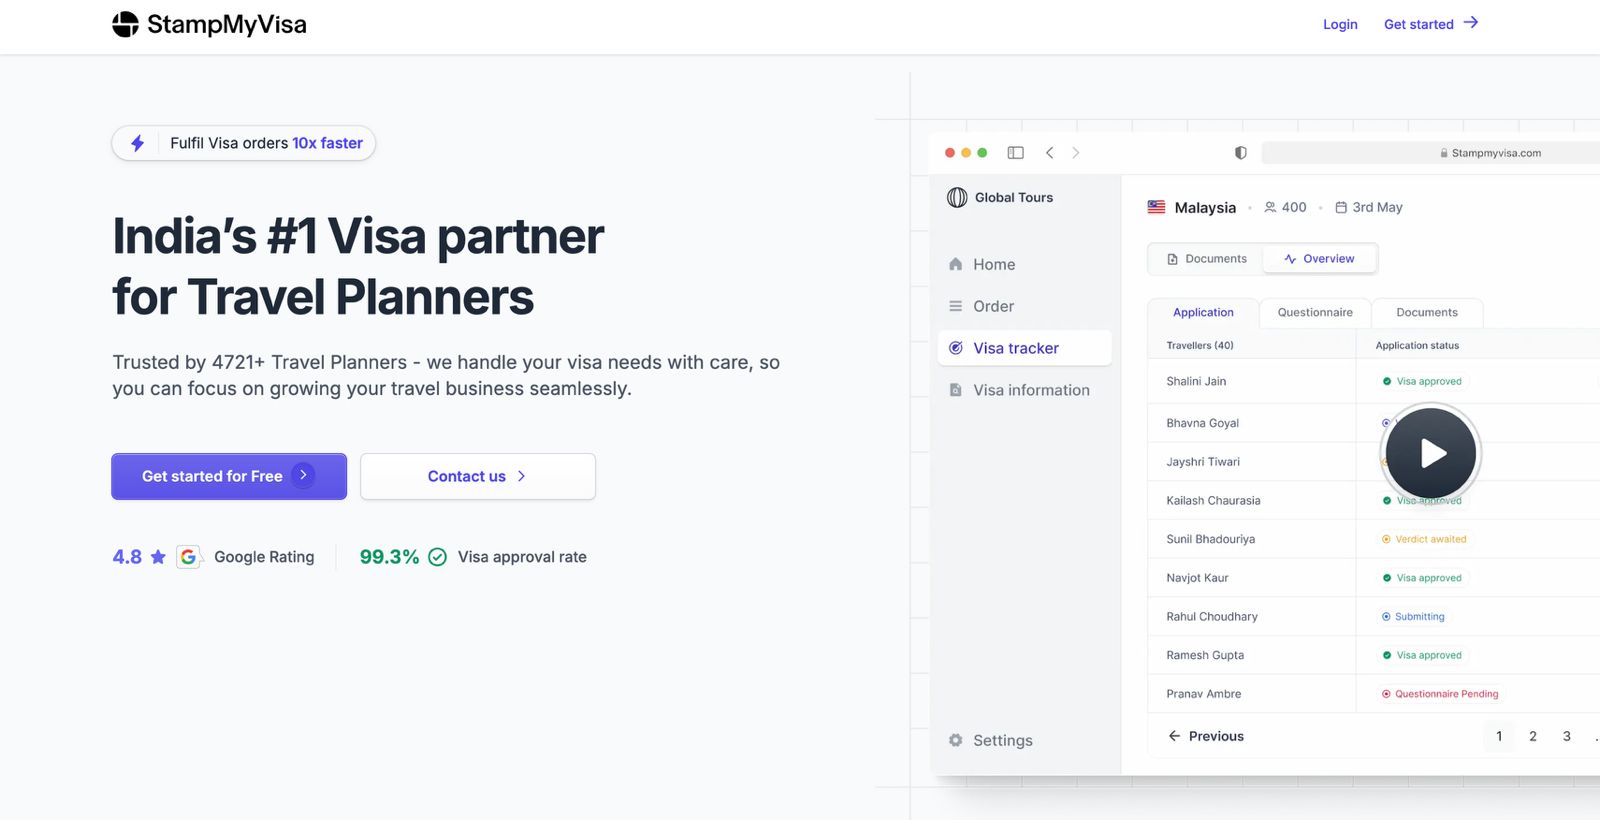
Task: Click the green checkmark approval icon
Action: point(437,557)
